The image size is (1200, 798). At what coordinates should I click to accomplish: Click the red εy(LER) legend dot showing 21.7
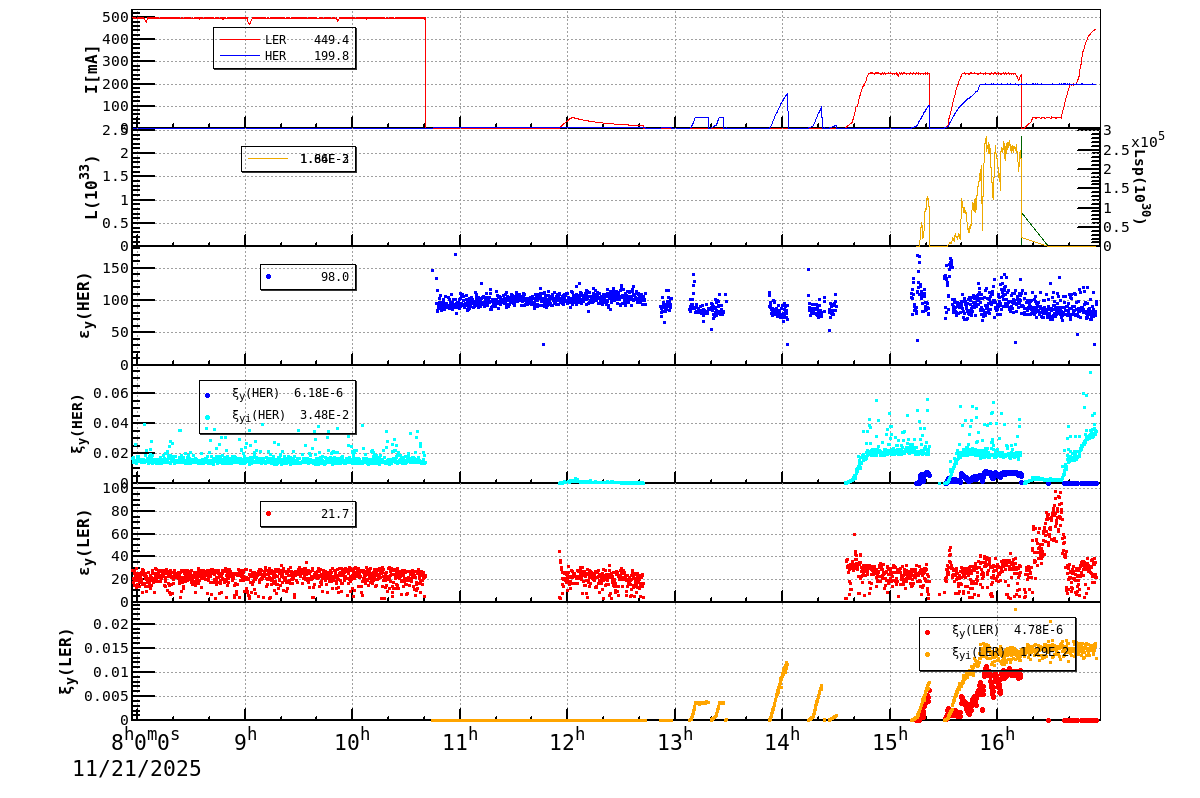pyautogui.click(x=268, y=515)
